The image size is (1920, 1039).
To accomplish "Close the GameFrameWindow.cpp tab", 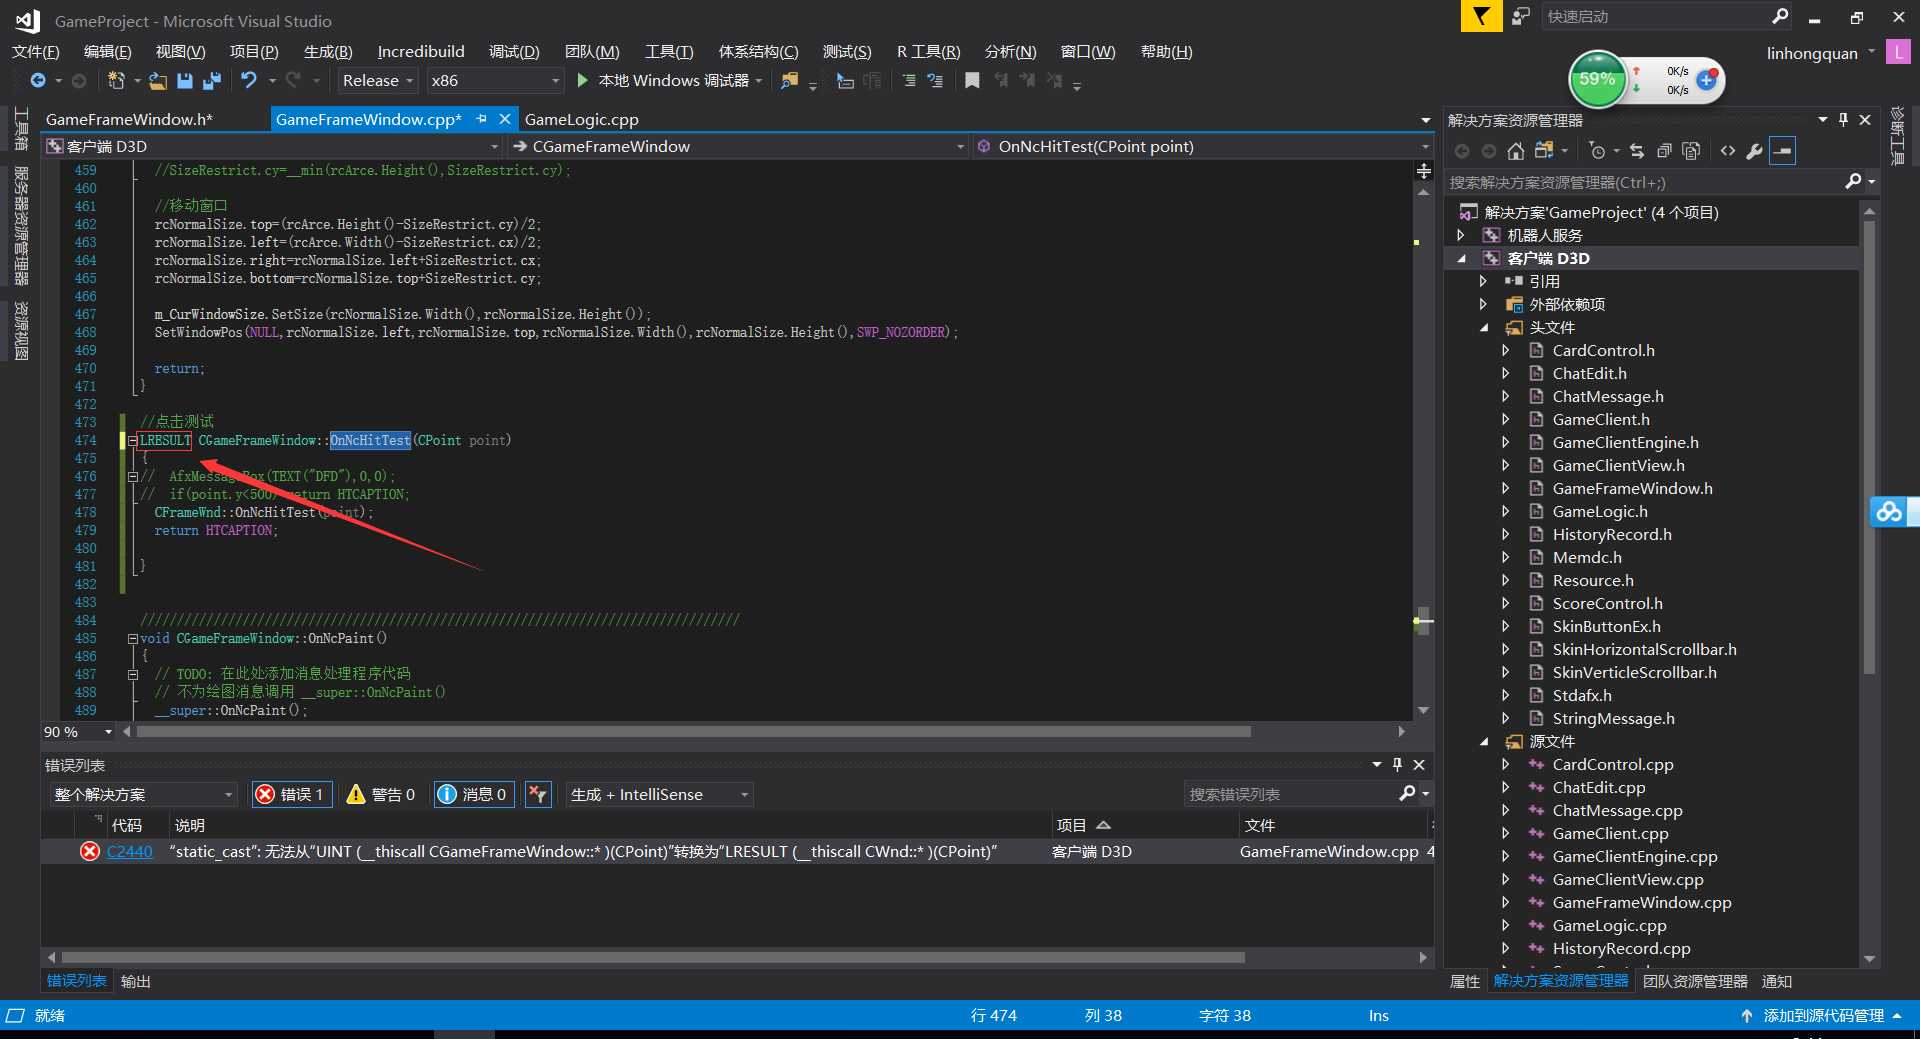I will pyautogui.click(x=505, y=119).
